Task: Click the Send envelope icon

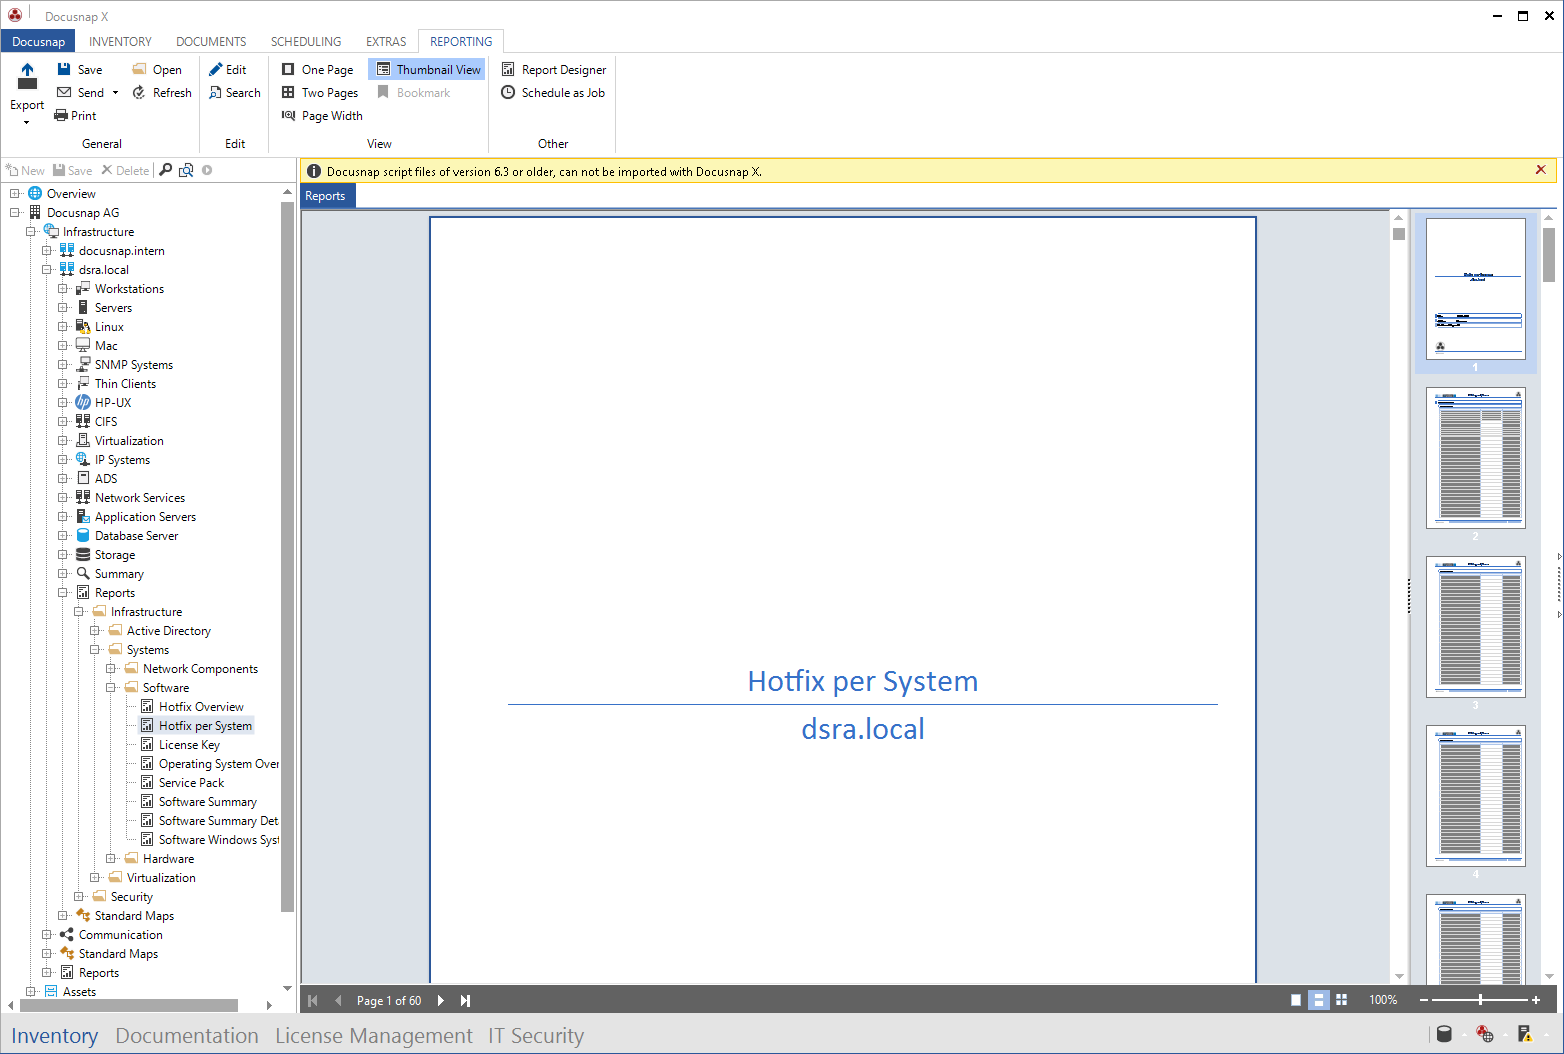Action: (64, 92)
